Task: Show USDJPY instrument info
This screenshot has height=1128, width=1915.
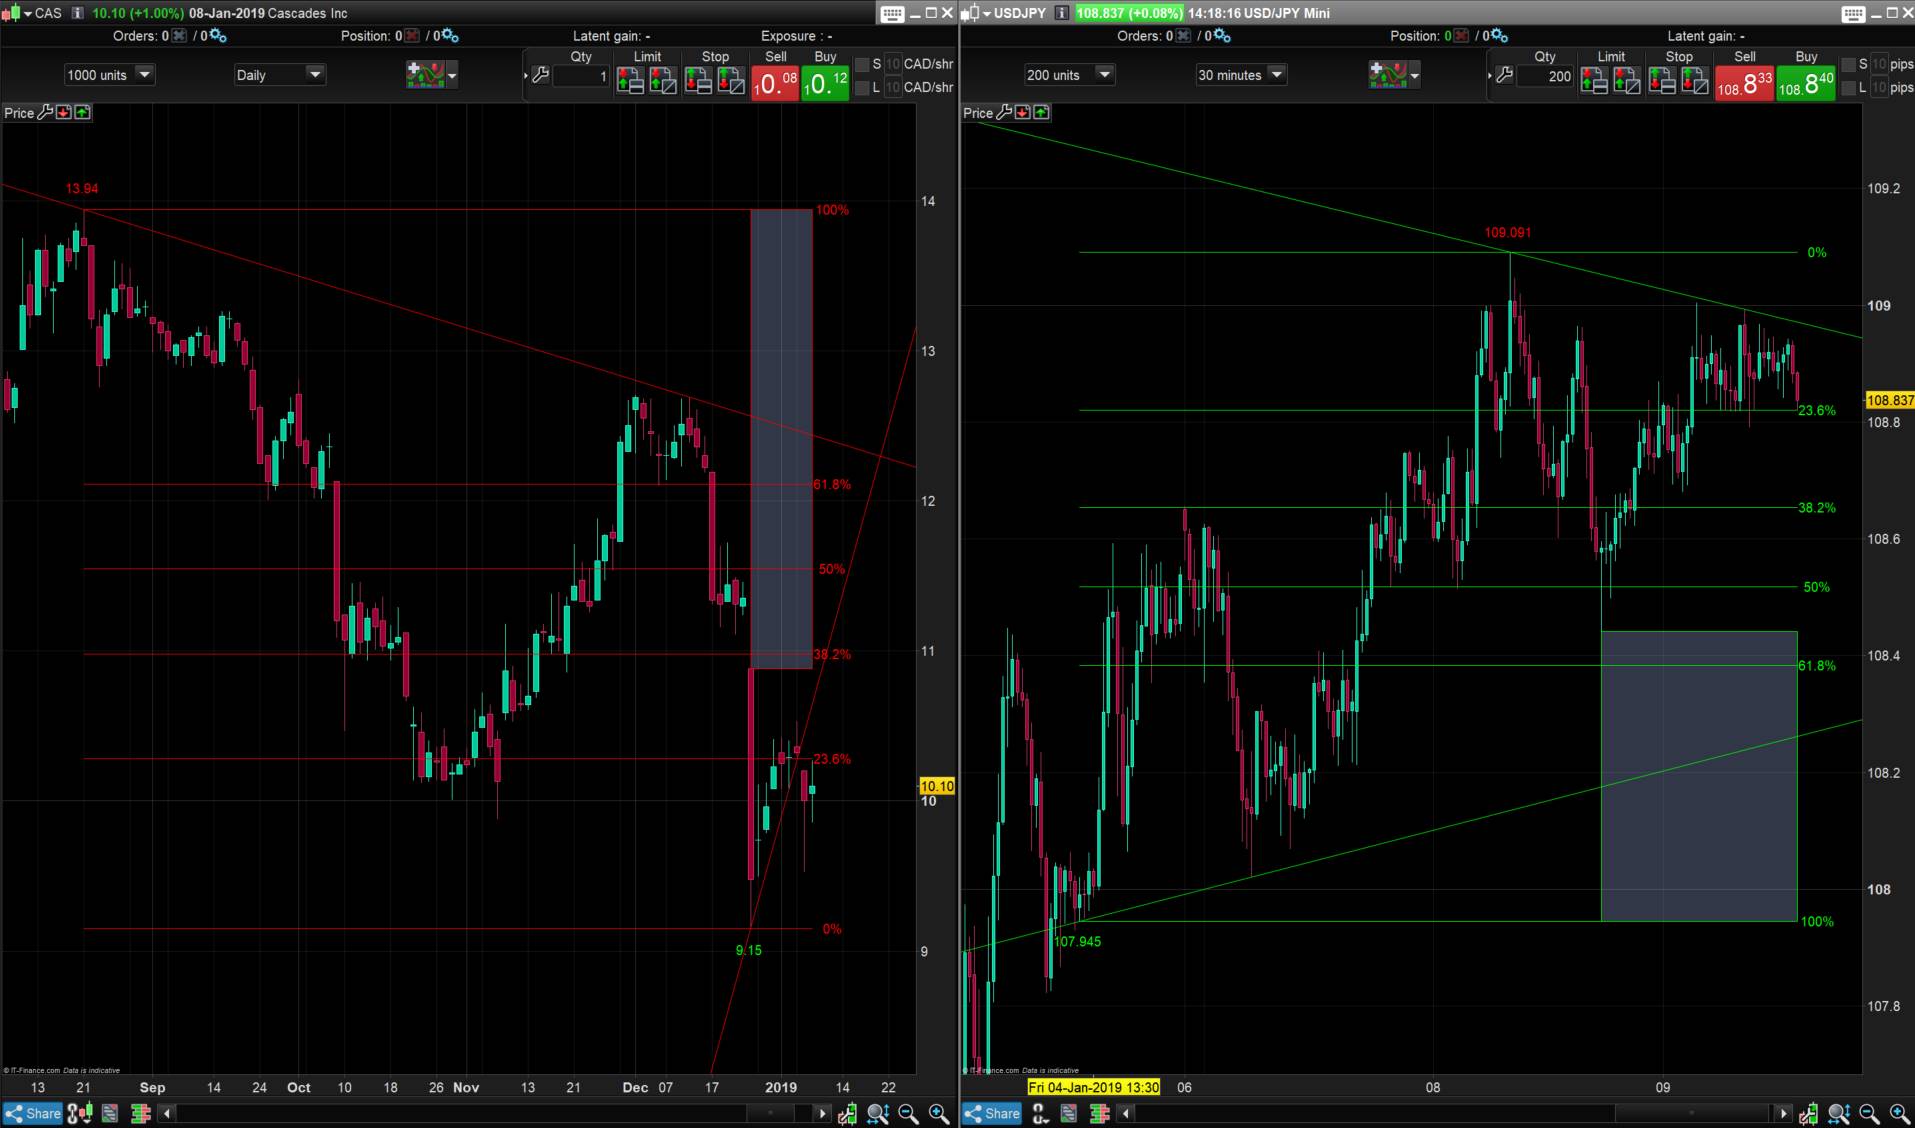Action: click(x=1062, y=13)
